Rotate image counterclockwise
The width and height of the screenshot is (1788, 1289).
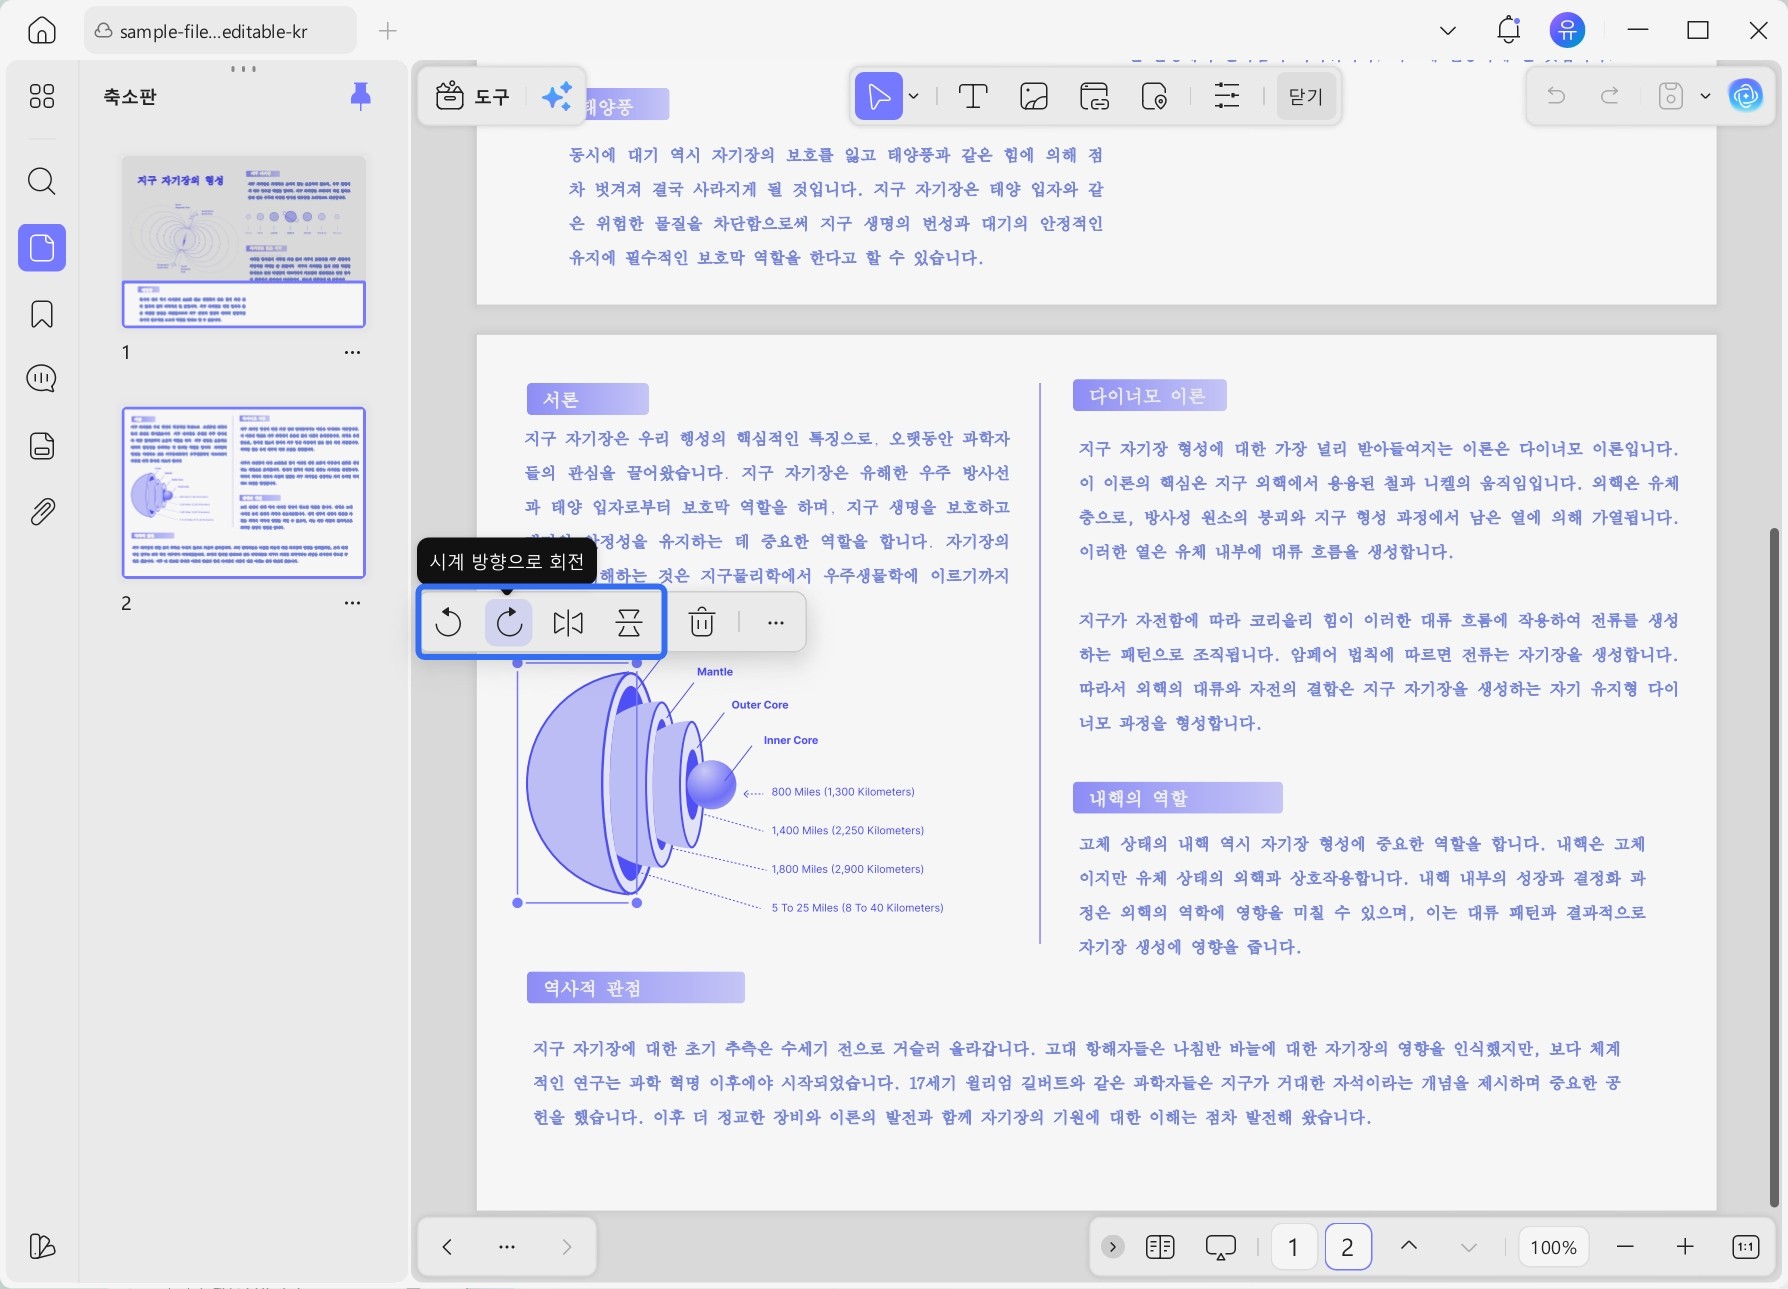pyautogui.click(x=449, y=622)
